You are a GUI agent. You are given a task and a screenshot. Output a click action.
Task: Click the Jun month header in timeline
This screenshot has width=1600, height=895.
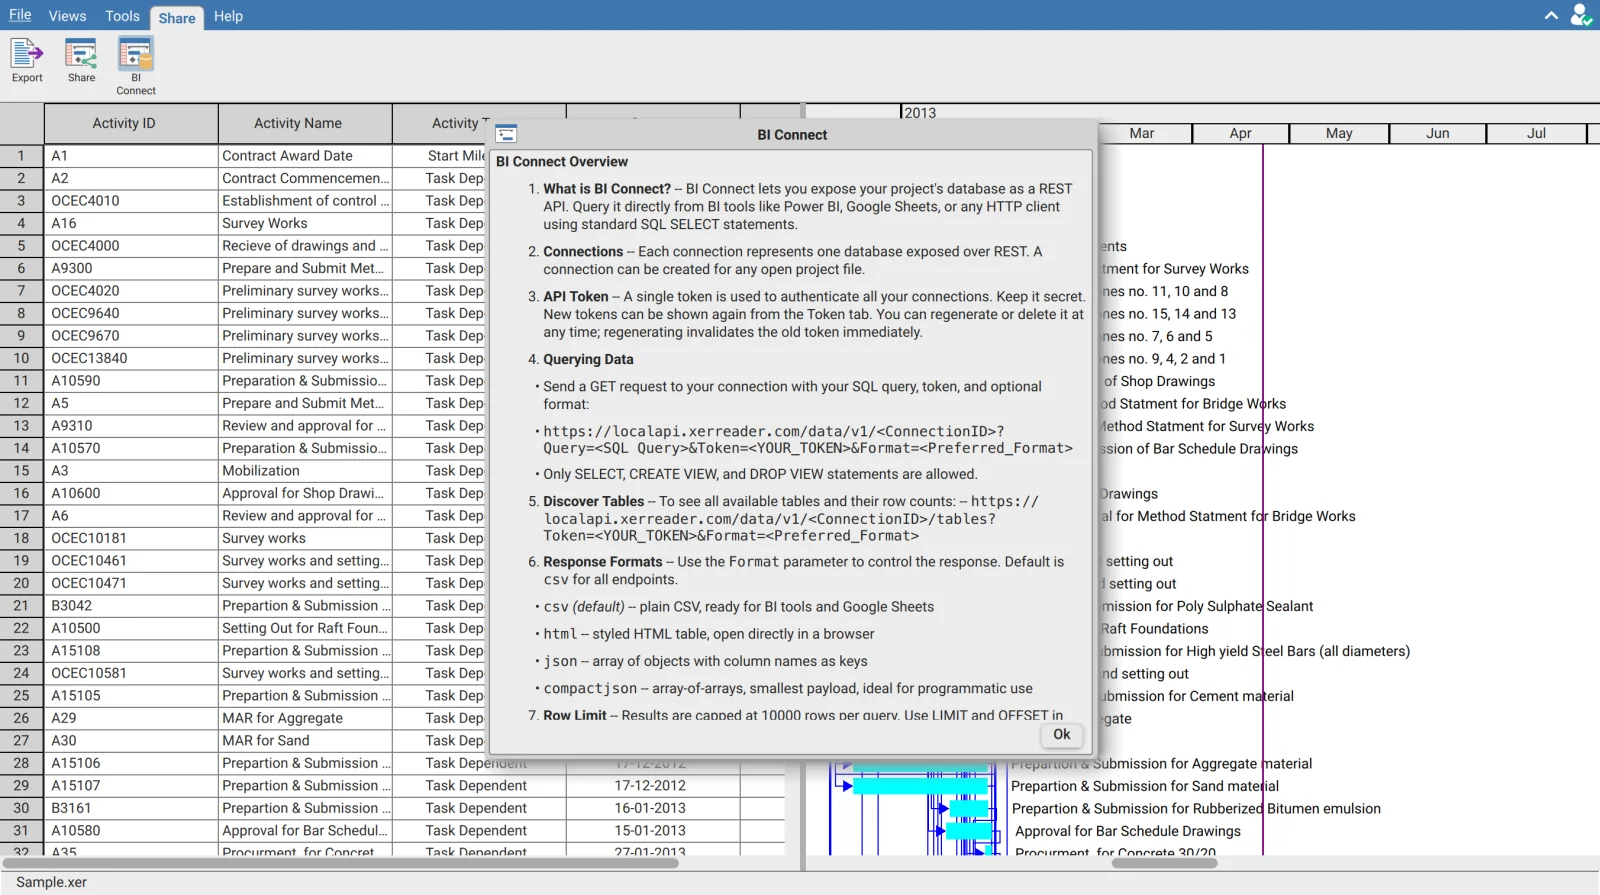point(1437,133)
